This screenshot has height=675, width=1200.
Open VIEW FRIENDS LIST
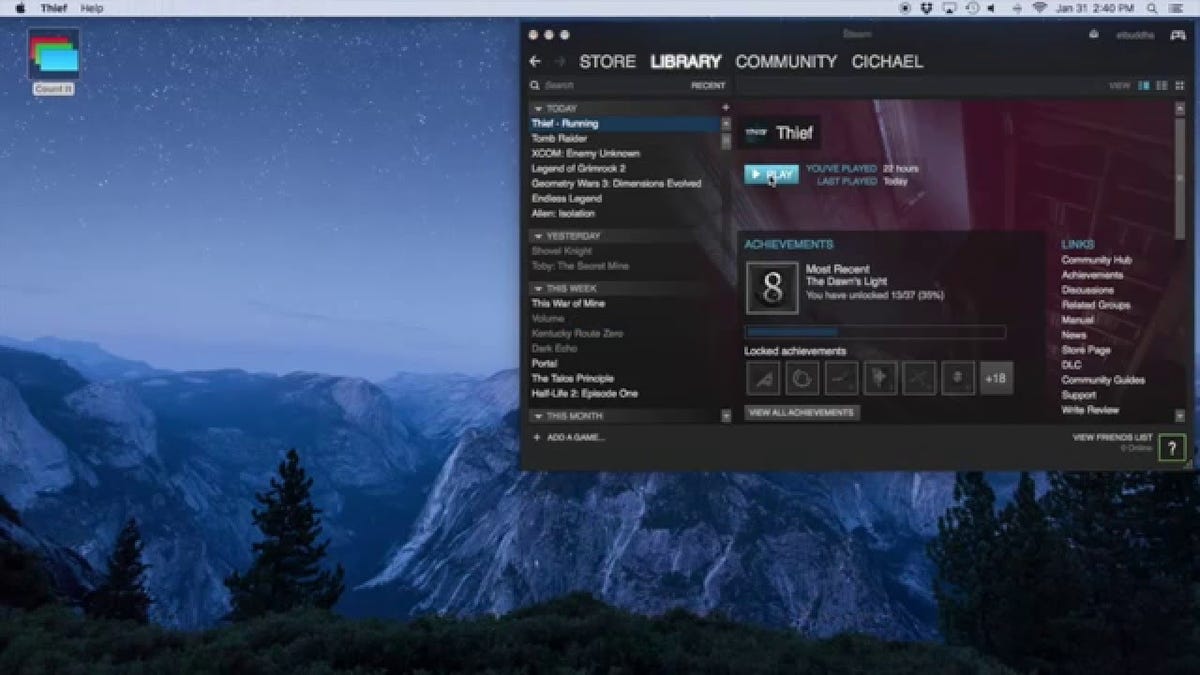1112,437
